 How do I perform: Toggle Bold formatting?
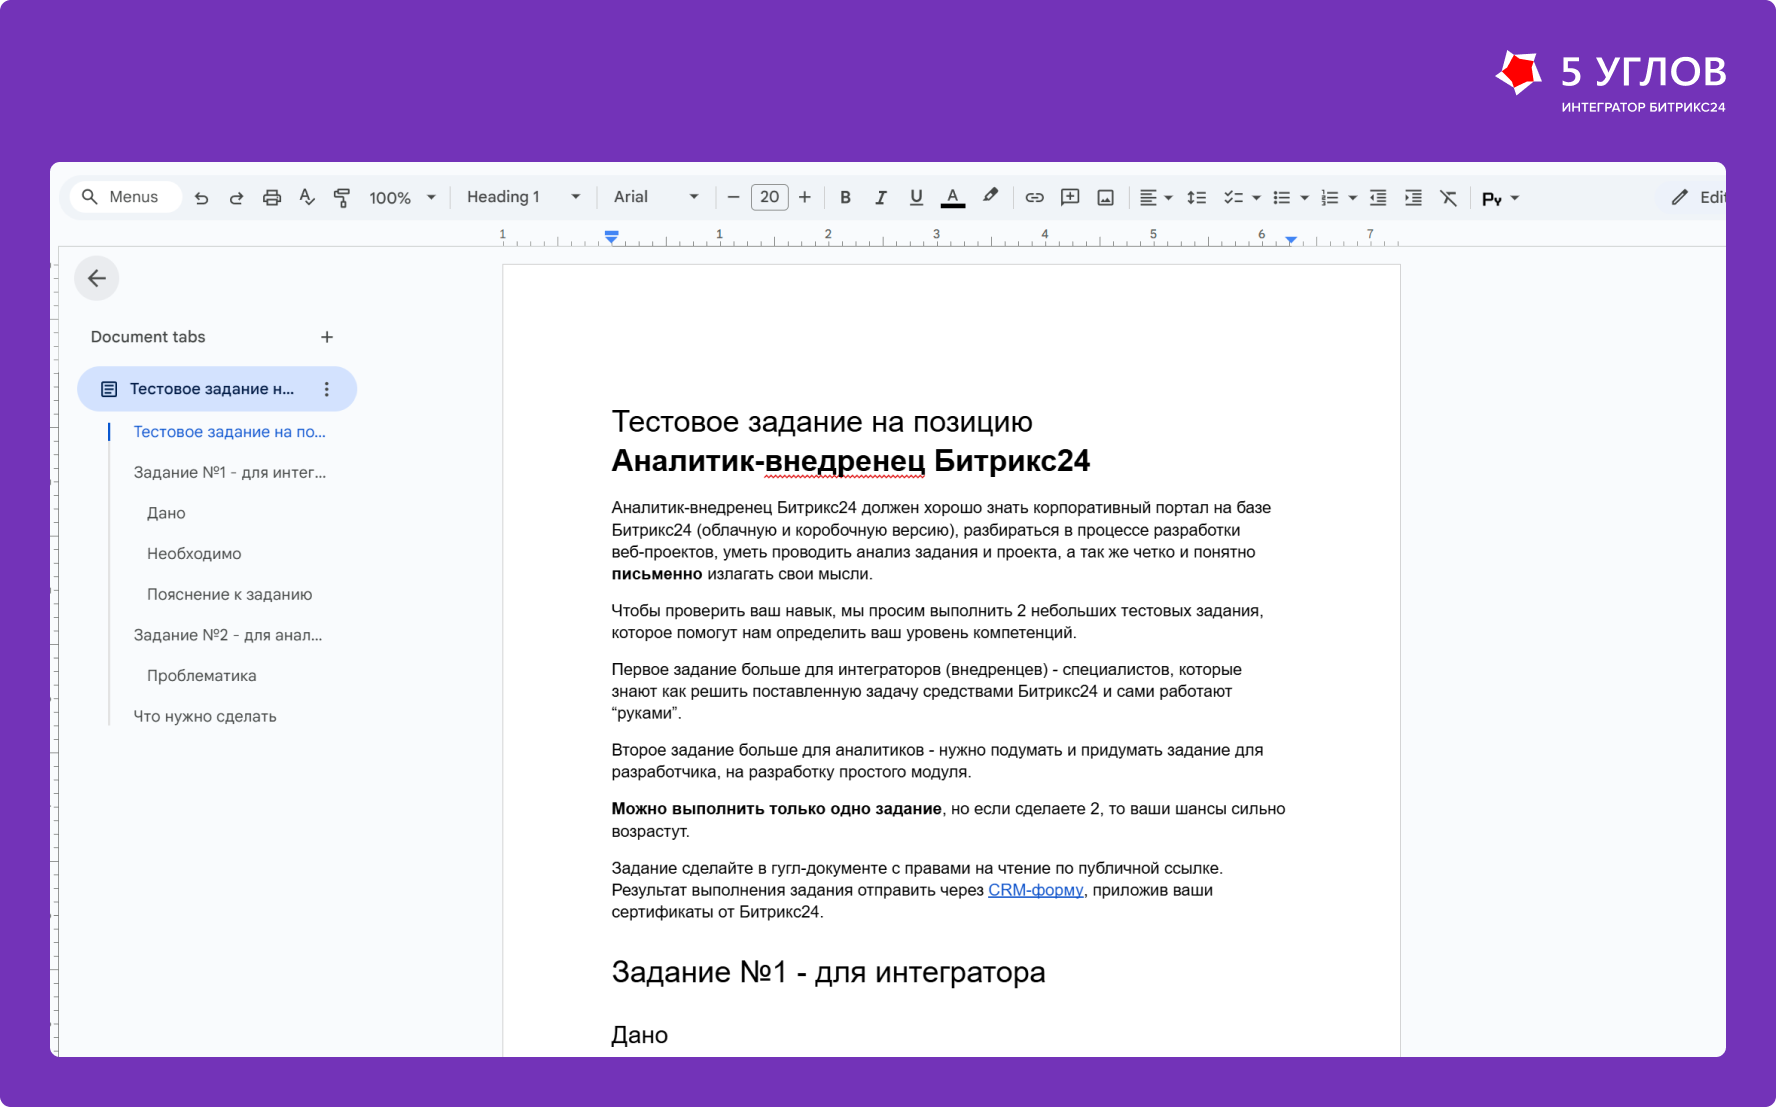point(845,198)
